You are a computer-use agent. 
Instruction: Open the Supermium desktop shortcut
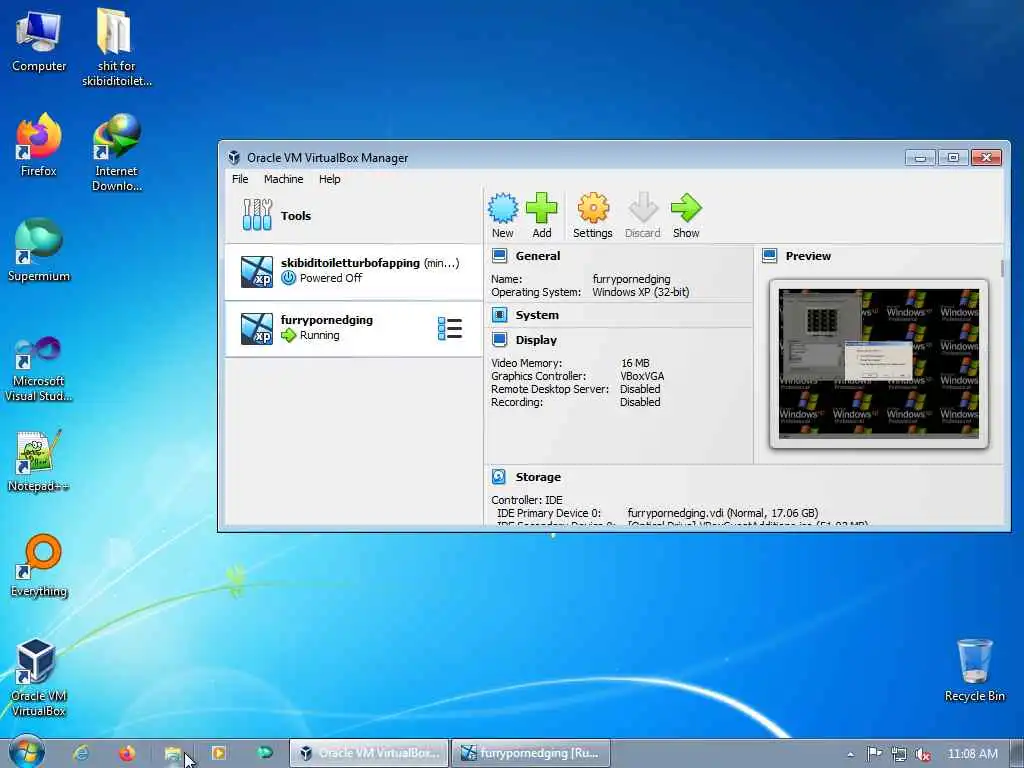39,250
